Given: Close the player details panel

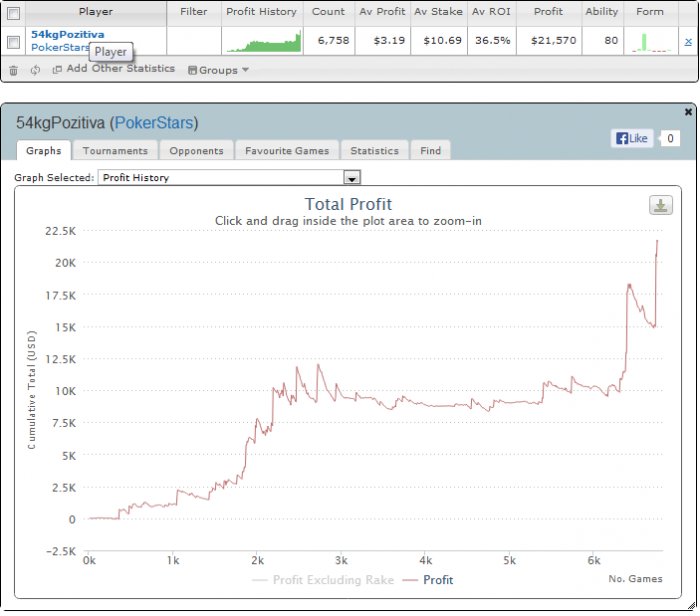Looking at the screenshot, I should [688, 112].
